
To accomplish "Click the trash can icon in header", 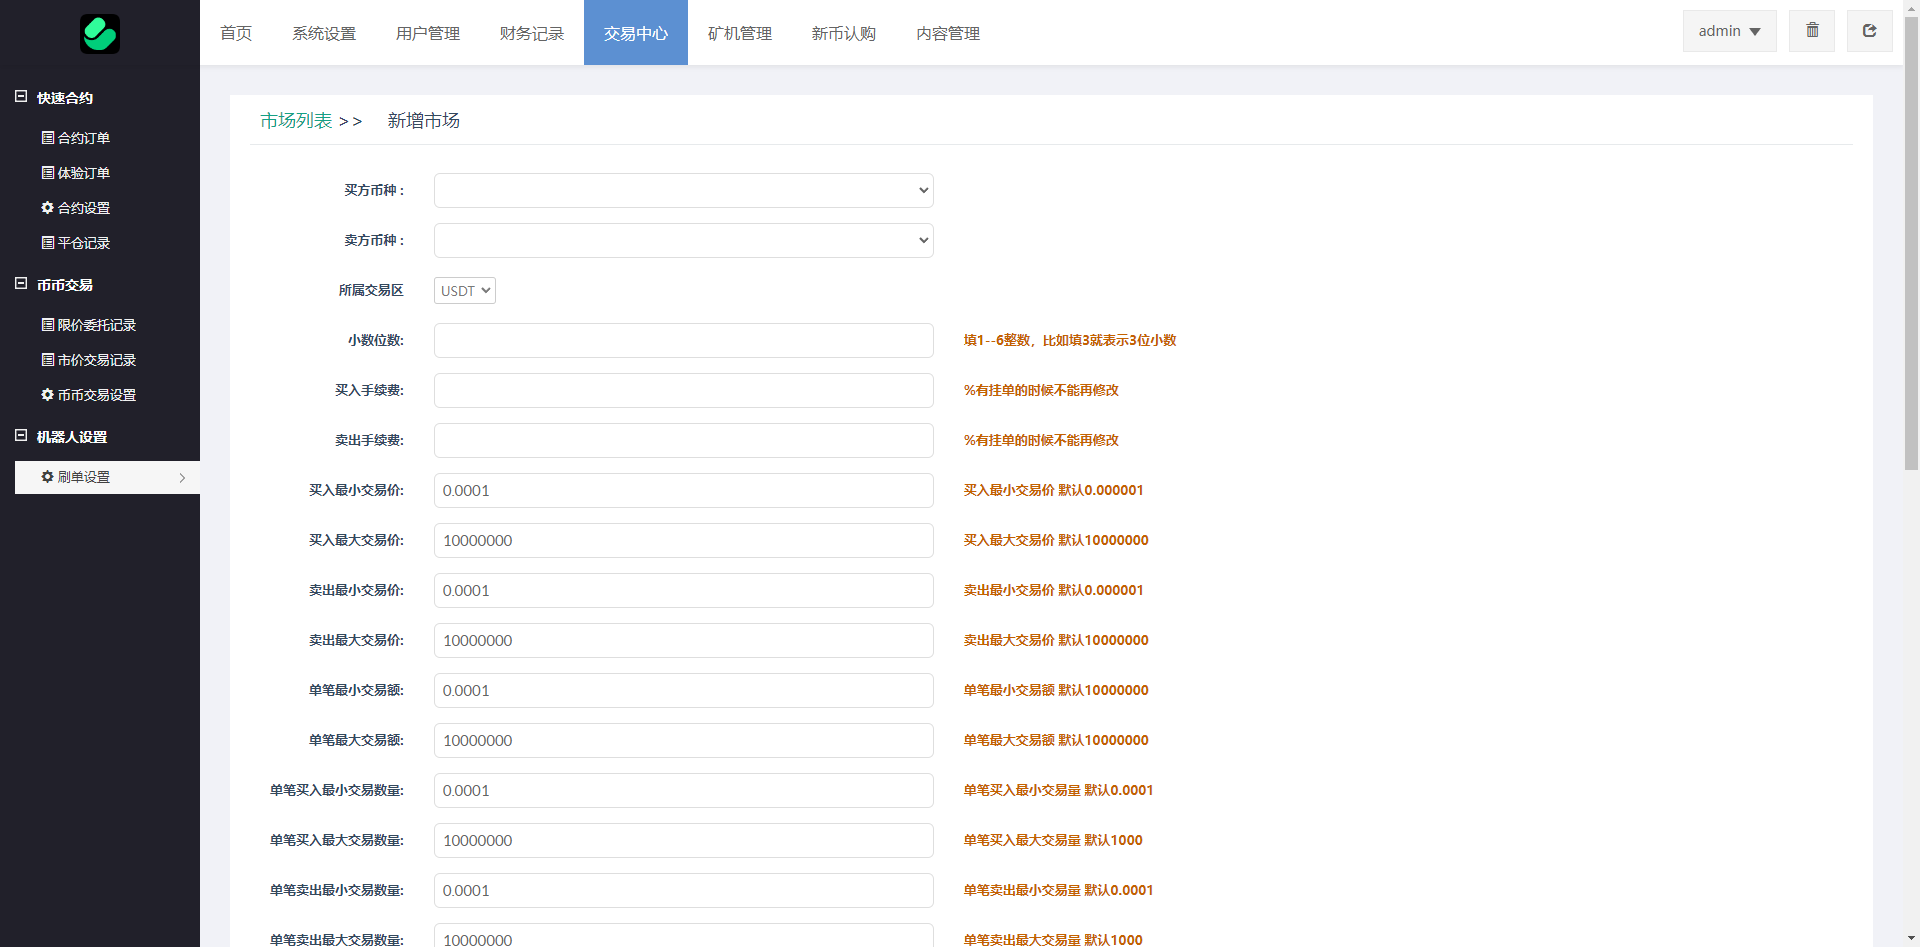I will coord(1812,31).
